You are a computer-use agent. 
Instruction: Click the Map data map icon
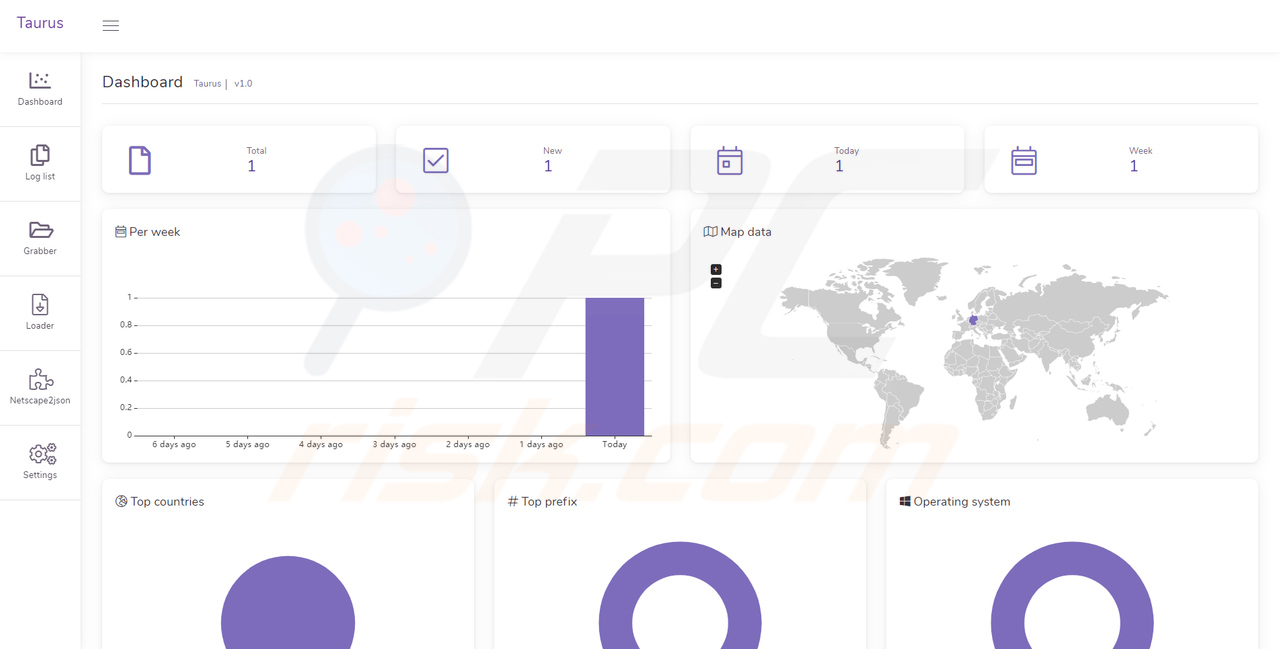click(x=710, y=232)
